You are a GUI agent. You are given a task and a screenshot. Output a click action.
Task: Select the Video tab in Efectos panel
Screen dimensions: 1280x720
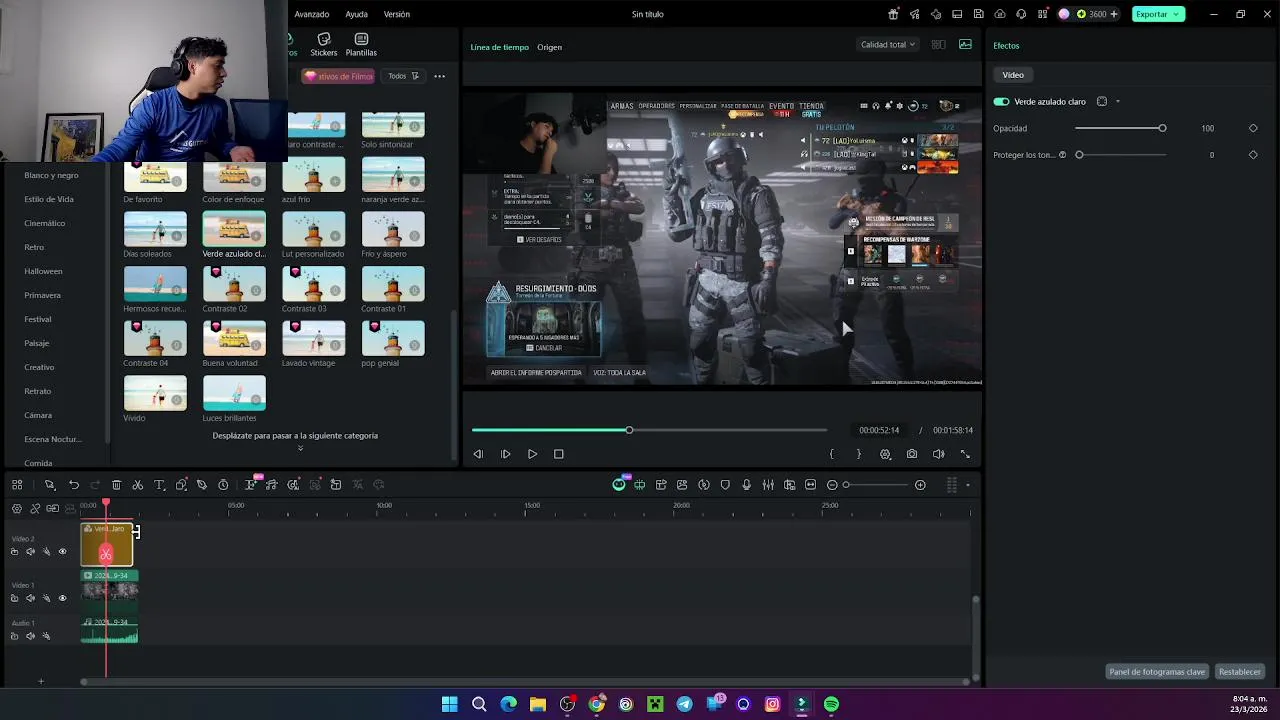tap(1013, 75)
